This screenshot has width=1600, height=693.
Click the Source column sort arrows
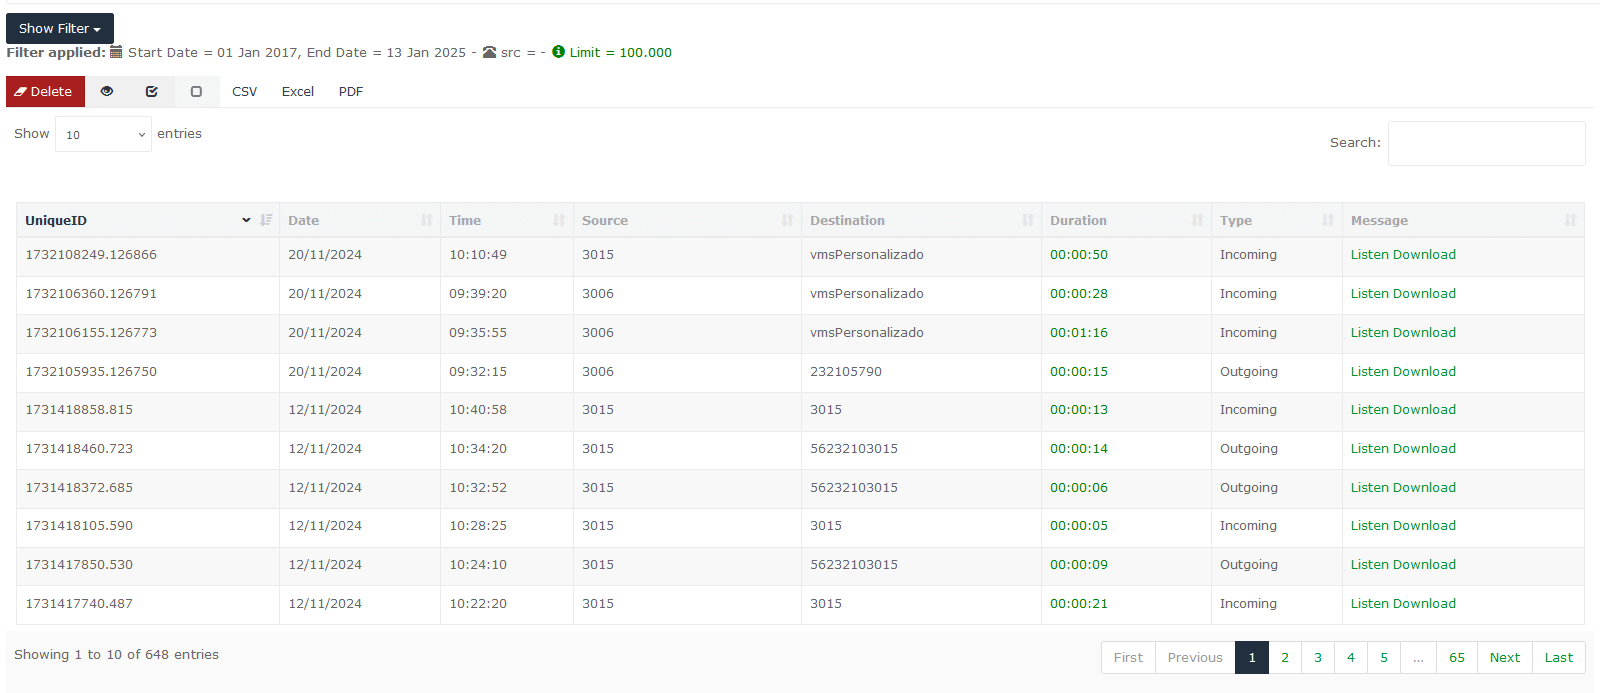click(787, 220)
